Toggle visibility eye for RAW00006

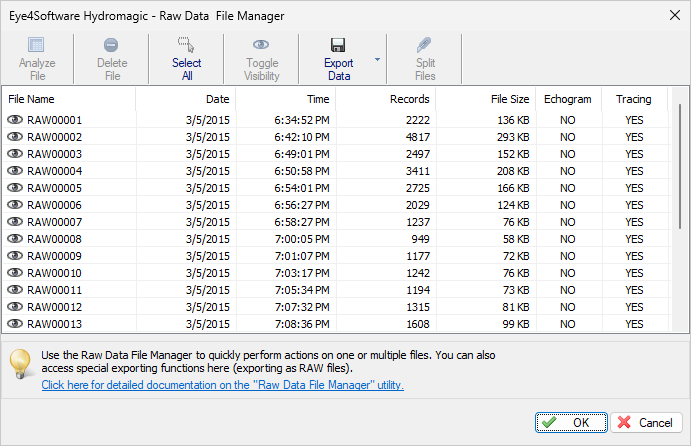[15, 204]
